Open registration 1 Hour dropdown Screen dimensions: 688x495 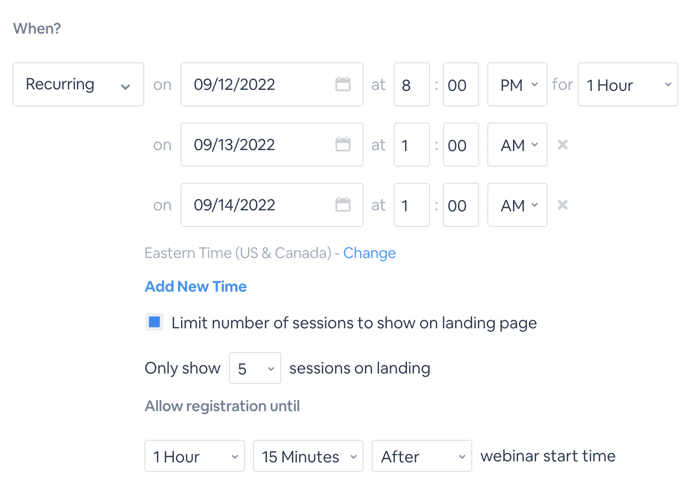(x=194, y=456)
